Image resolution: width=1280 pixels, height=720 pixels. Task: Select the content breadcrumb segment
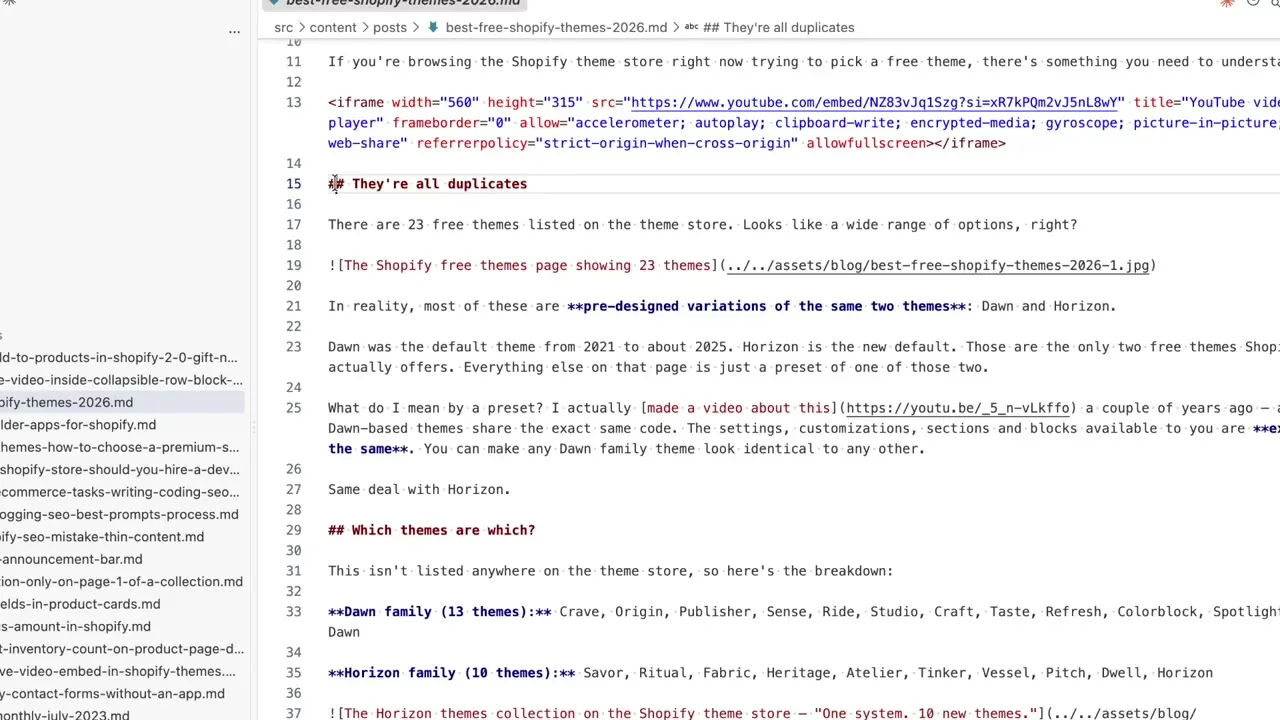pyautogui.click(x=333, y=27)
